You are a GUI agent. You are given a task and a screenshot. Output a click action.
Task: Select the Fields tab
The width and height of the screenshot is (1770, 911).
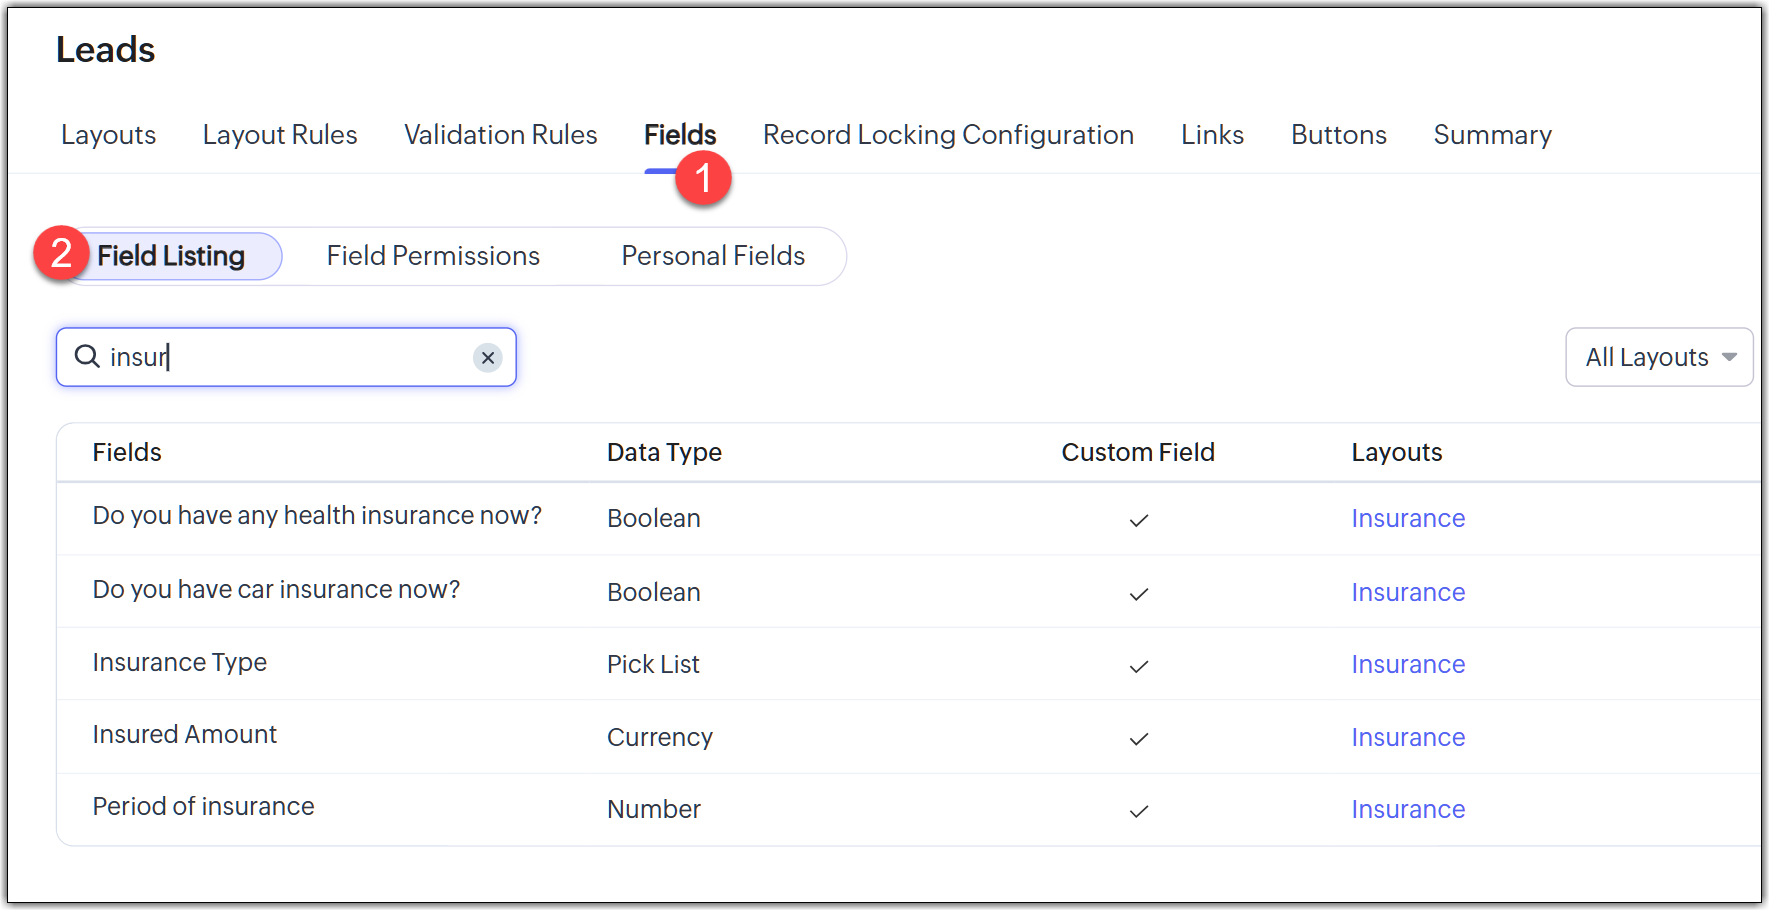680,135
